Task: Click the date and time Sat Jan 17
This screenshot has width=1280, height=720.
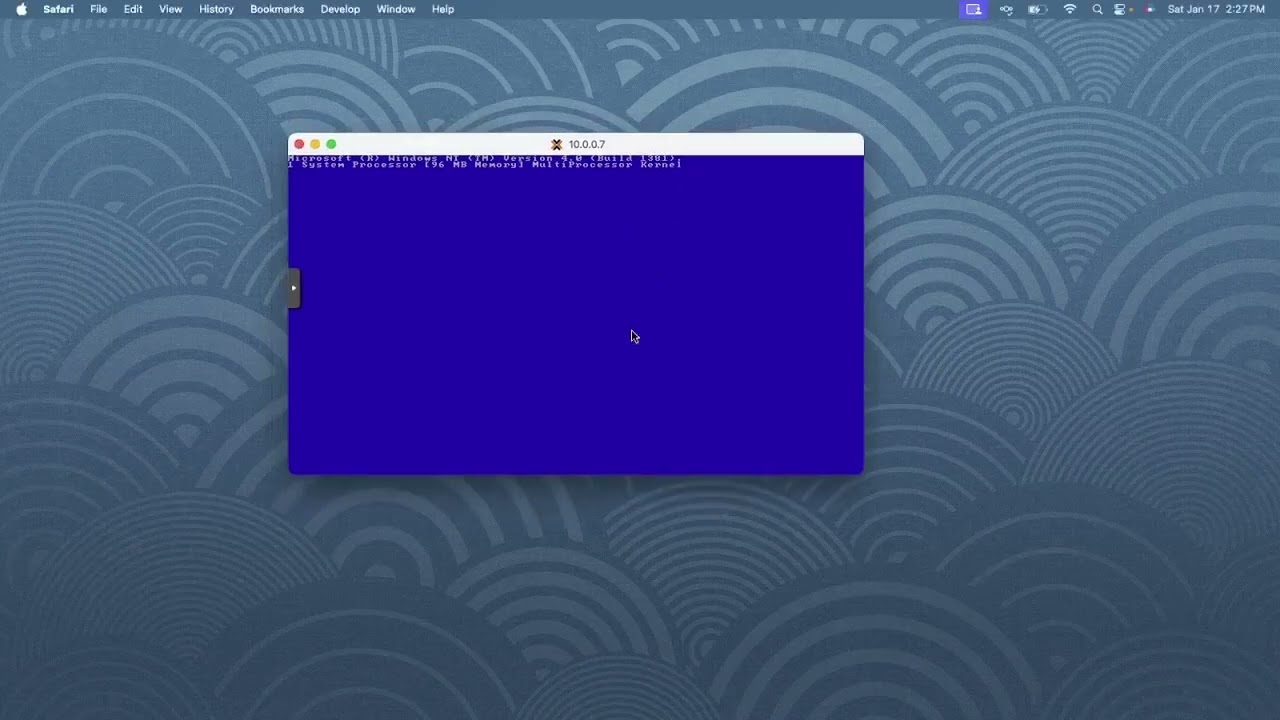Action: pos(1216,9)
